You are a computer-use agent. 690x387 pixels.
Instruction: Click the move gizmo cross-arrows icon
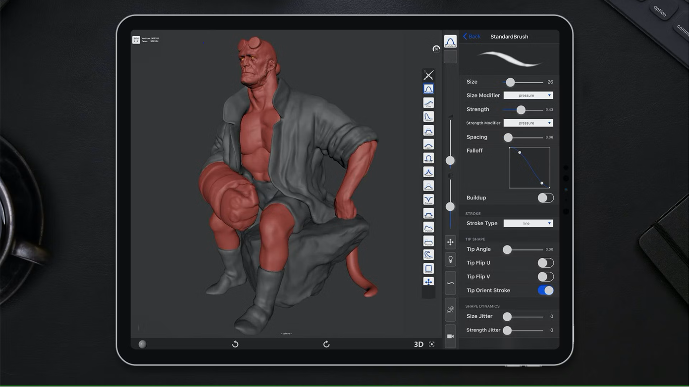[450, 242]
